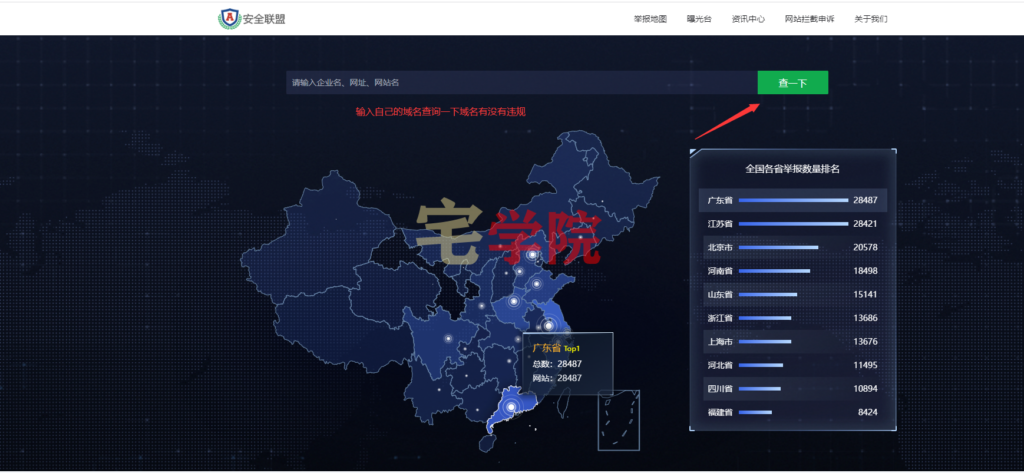Open 网站拦截申诉 navigation link
This screenshot has width=1024, height=473.
tap(809, 19)
